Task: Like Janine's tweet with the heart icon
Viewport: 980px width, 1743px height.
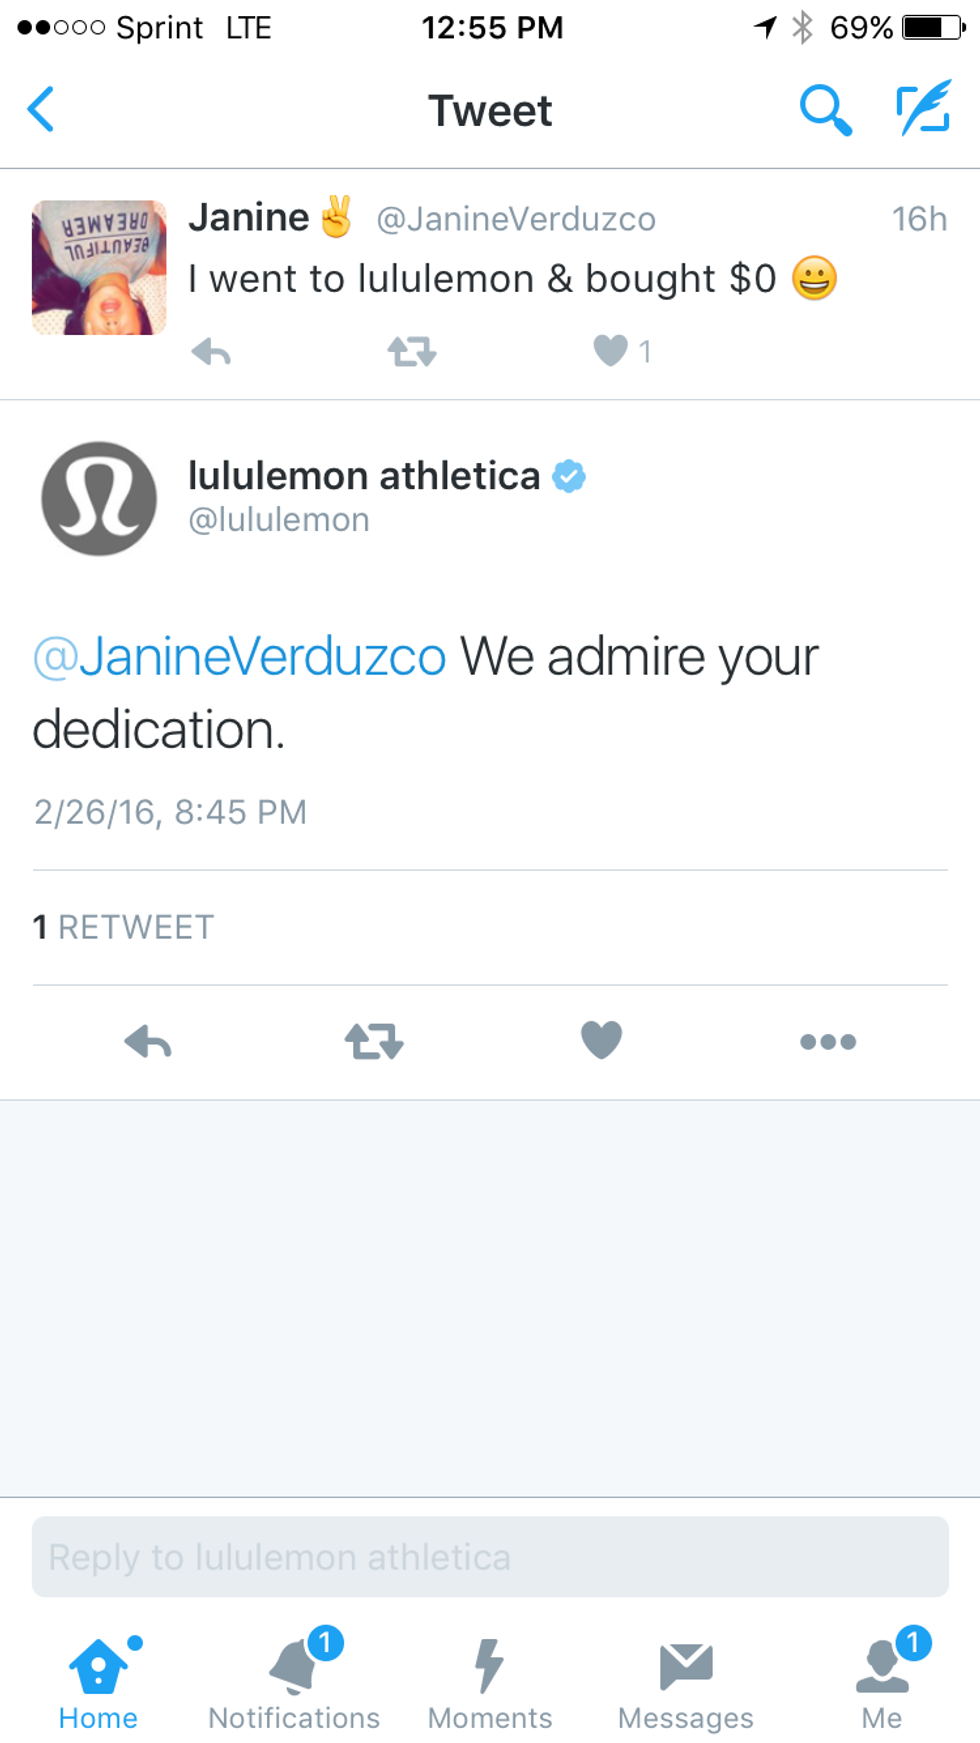Action: coord(610,351)
